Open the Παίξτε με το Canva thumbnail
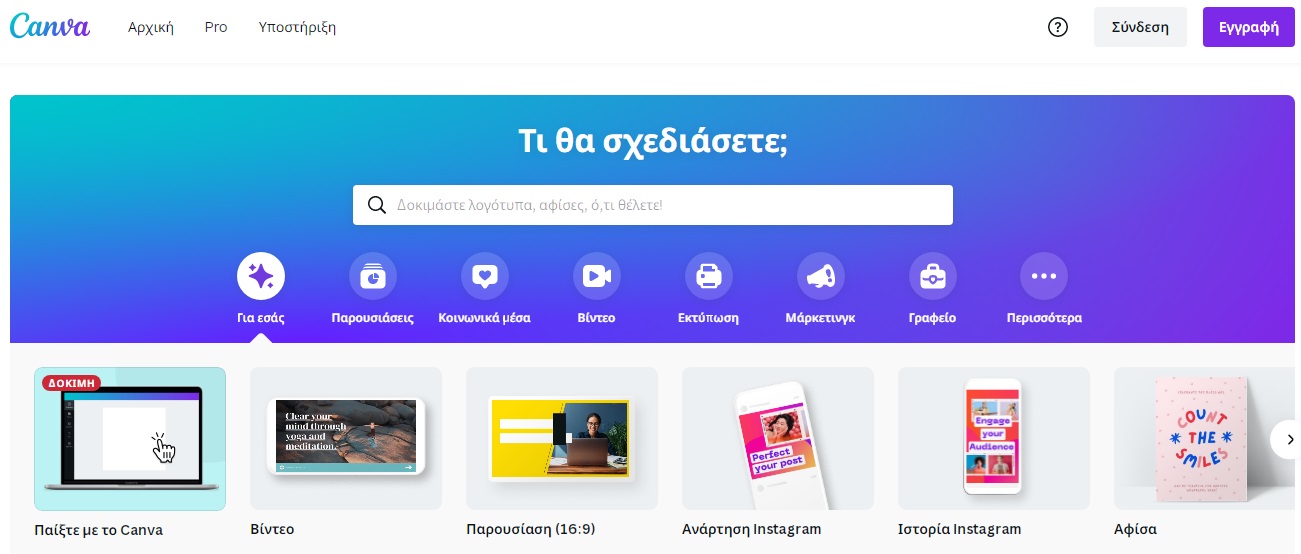This screenshot has height=554, width=1301. coord(130,439)
